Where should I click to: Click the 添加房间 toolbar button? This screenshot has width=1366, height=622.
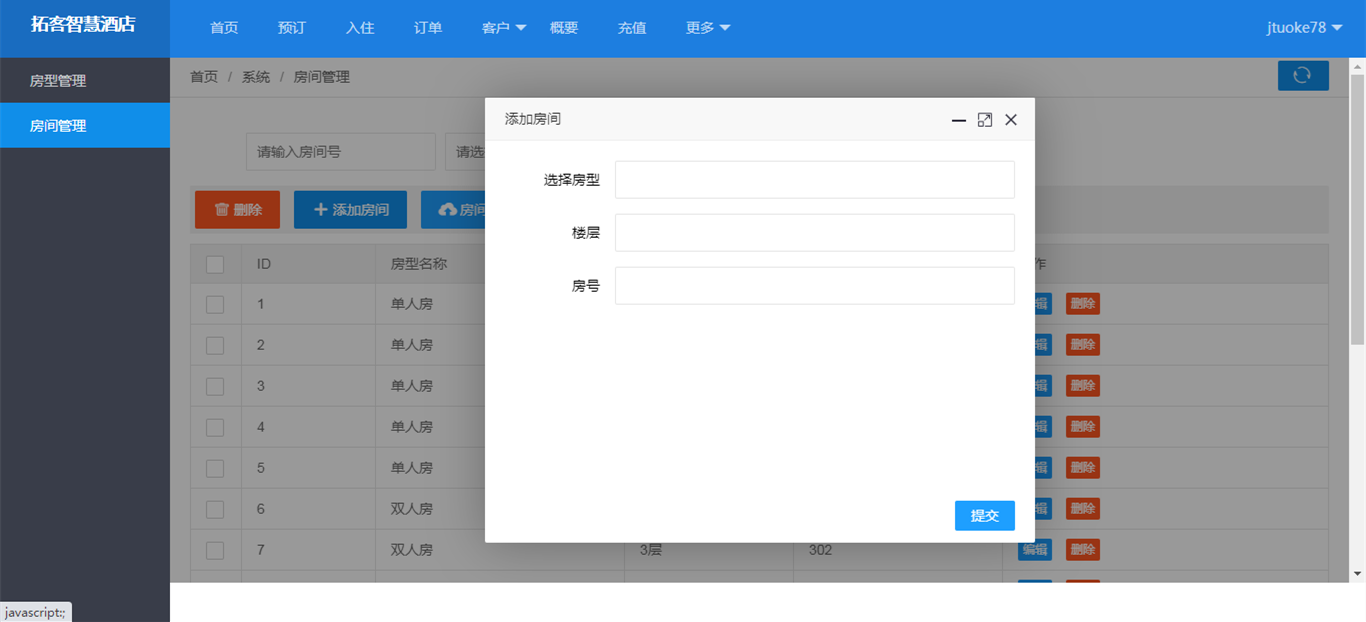(350, 210)
